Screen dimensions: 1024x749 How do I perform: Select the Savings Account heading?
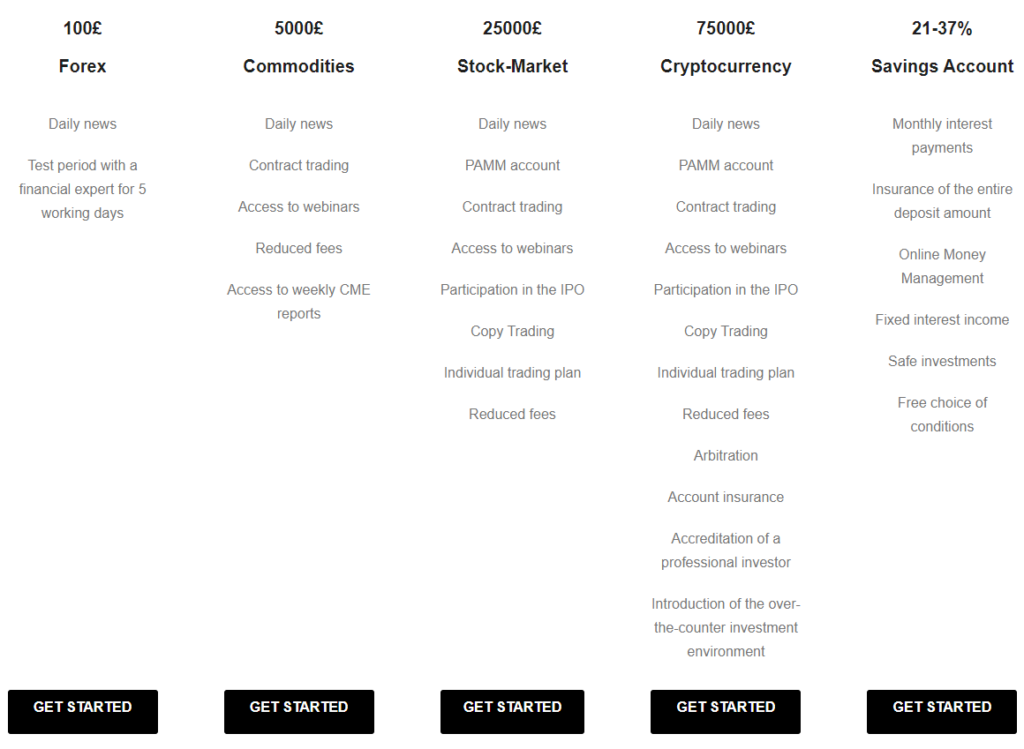tap(942, 66)
